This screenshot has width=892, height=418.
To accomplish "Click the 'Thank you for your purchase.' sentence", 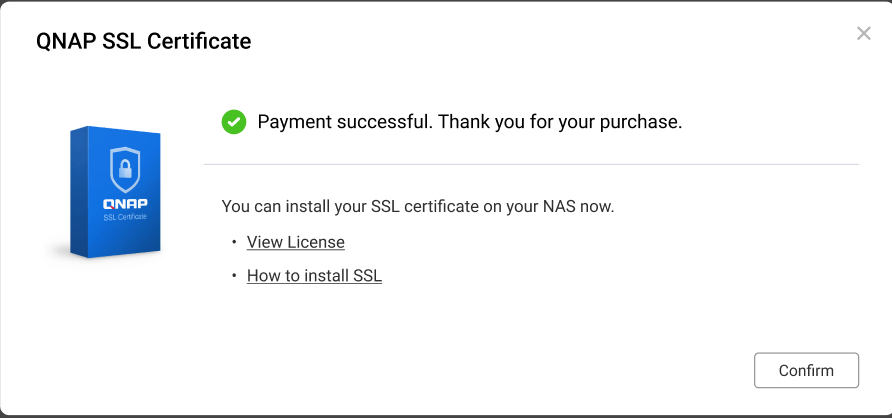I will coord(560,122).
